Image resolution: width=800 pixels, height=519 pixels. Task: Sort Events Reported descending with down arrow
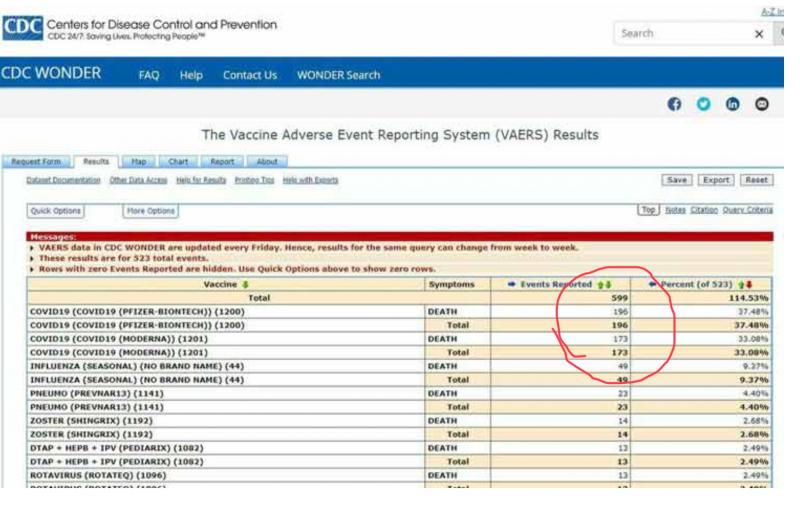pos(608,285)
